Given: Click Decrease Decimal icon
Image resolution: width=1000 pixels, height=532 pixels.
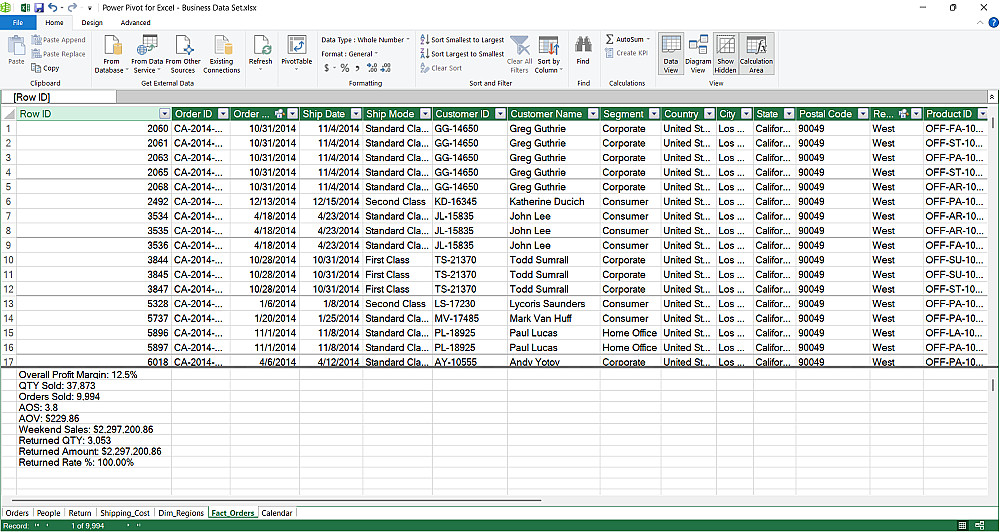Looking at the screenshot, I should pyautogui.click(x=387, y=68).
